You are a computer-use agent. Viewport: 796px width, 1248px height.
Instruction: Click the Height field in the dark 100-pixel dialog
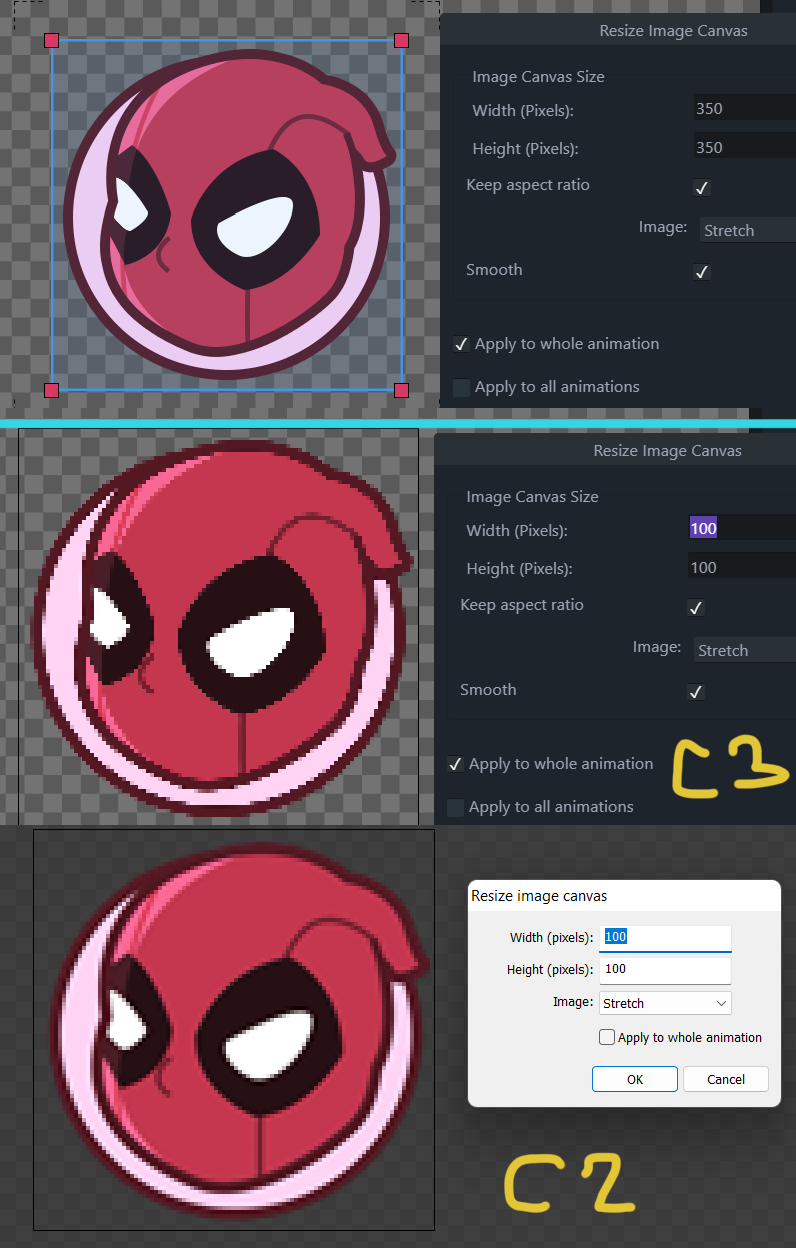coord(741,567)
